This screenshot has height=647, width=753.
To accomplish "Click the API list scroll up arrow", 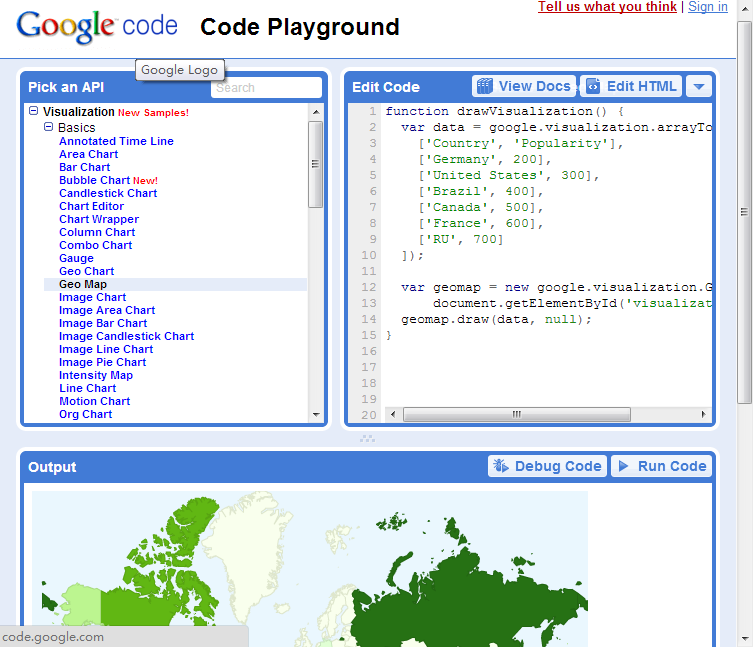I will (x=316, y=112).
